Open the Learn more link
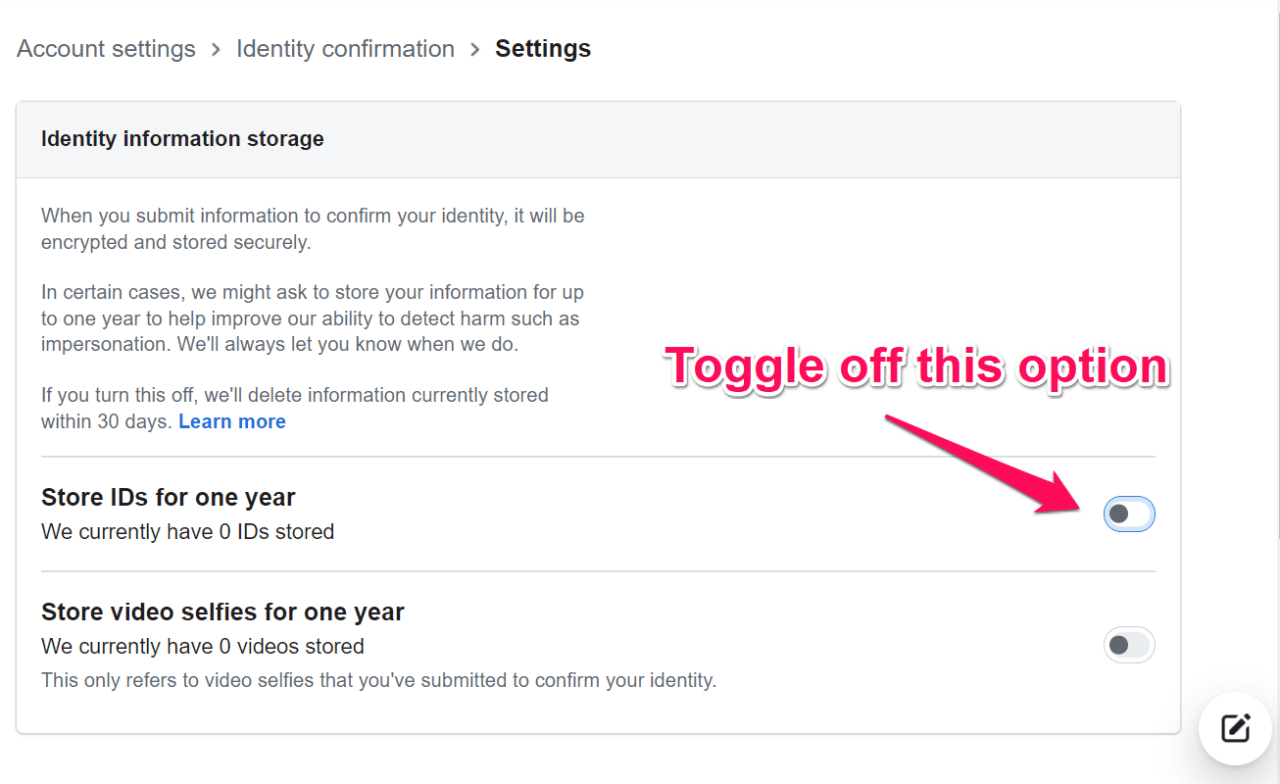The height and width of the screenshot is (784, 1280). pos(232,421)
